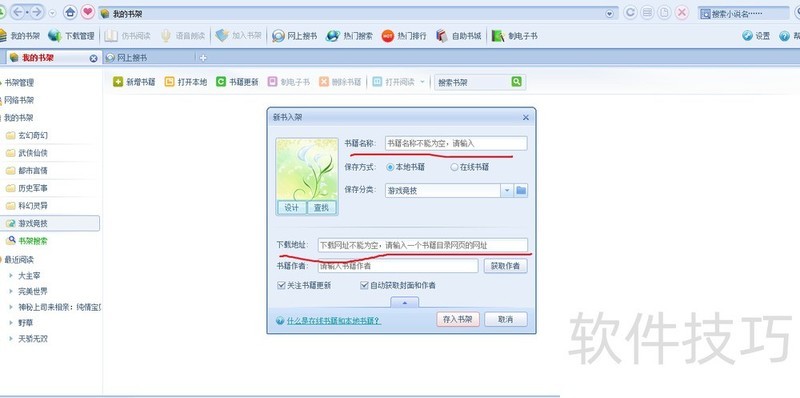
Task: Expand 野草 recent item
Action: coord(11,322)
